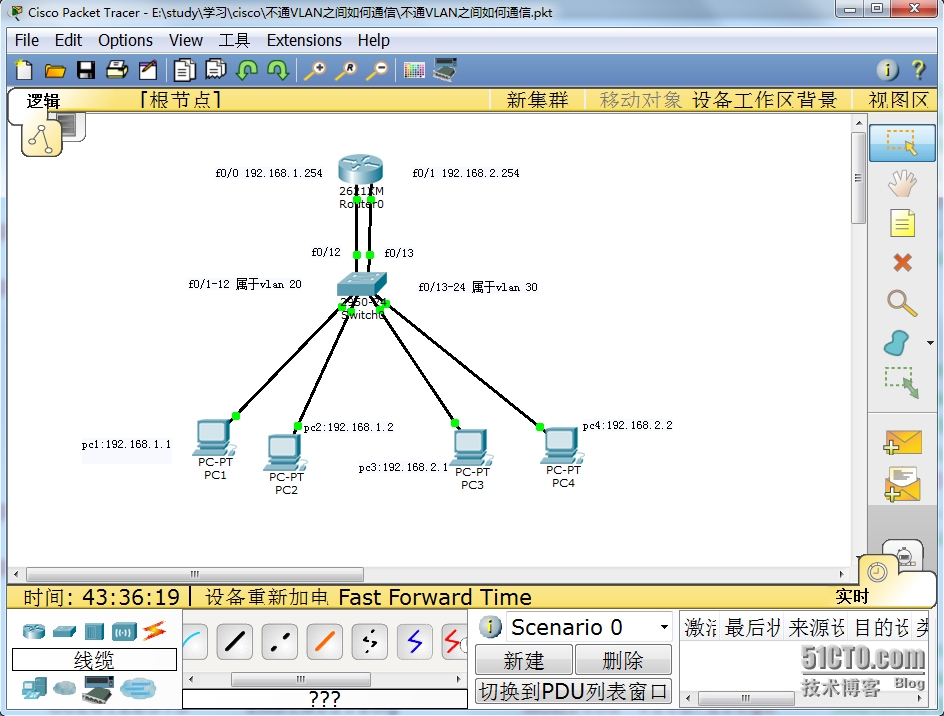This screenshot has width=944, height=716.
Task: Click the Zoom Out magnifier icon
Action: click(377, 71)
